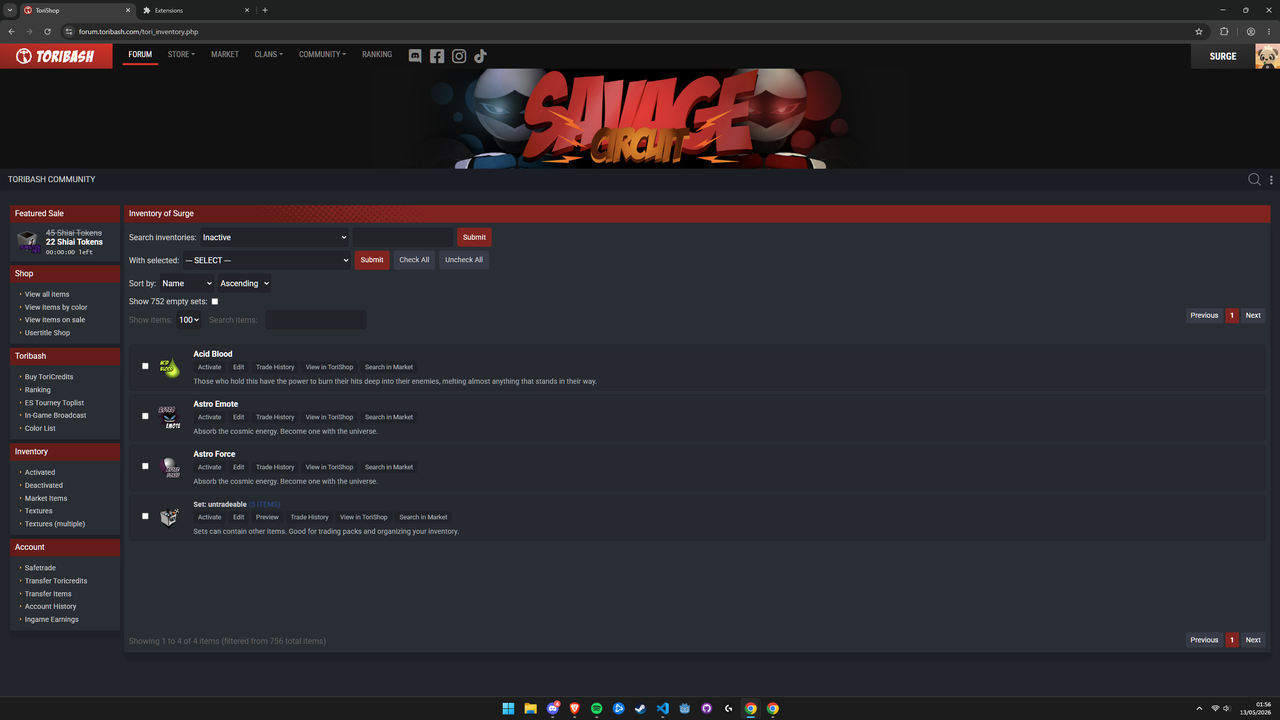The height and width of the screenshot is (720, 1280).
Task: Expand the Clans menu in the navbar
Action: (x=268, y=55)
